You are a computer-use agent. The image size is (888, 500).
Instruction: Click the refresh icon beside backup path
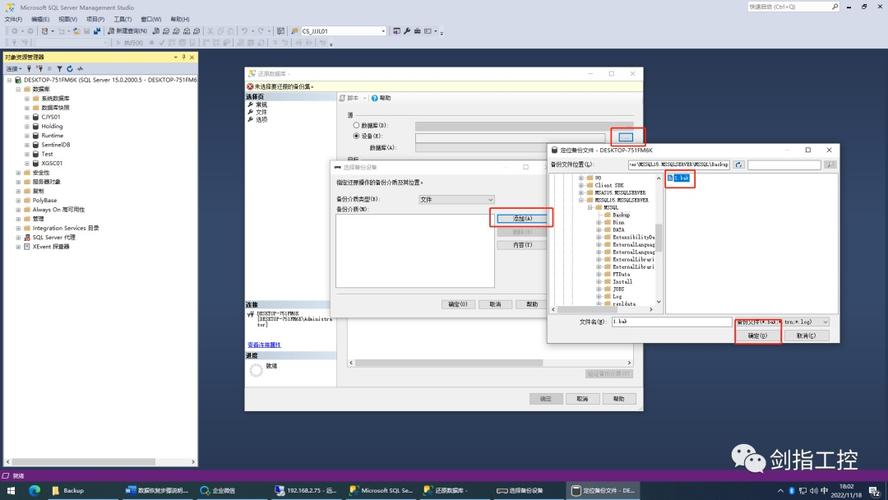coord(740,165)
